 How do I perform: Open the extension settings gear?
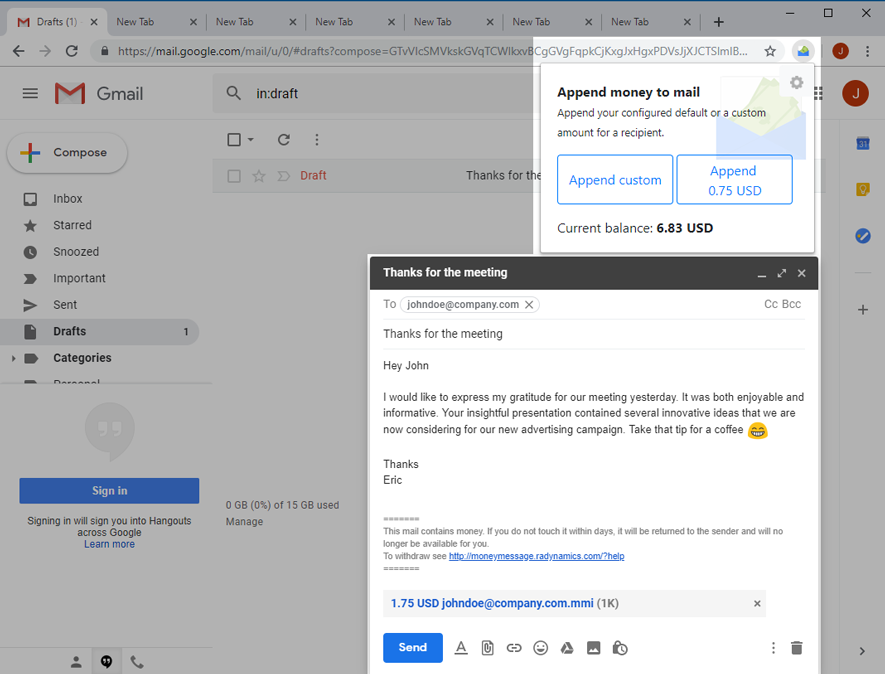click(x=796, y=82)
